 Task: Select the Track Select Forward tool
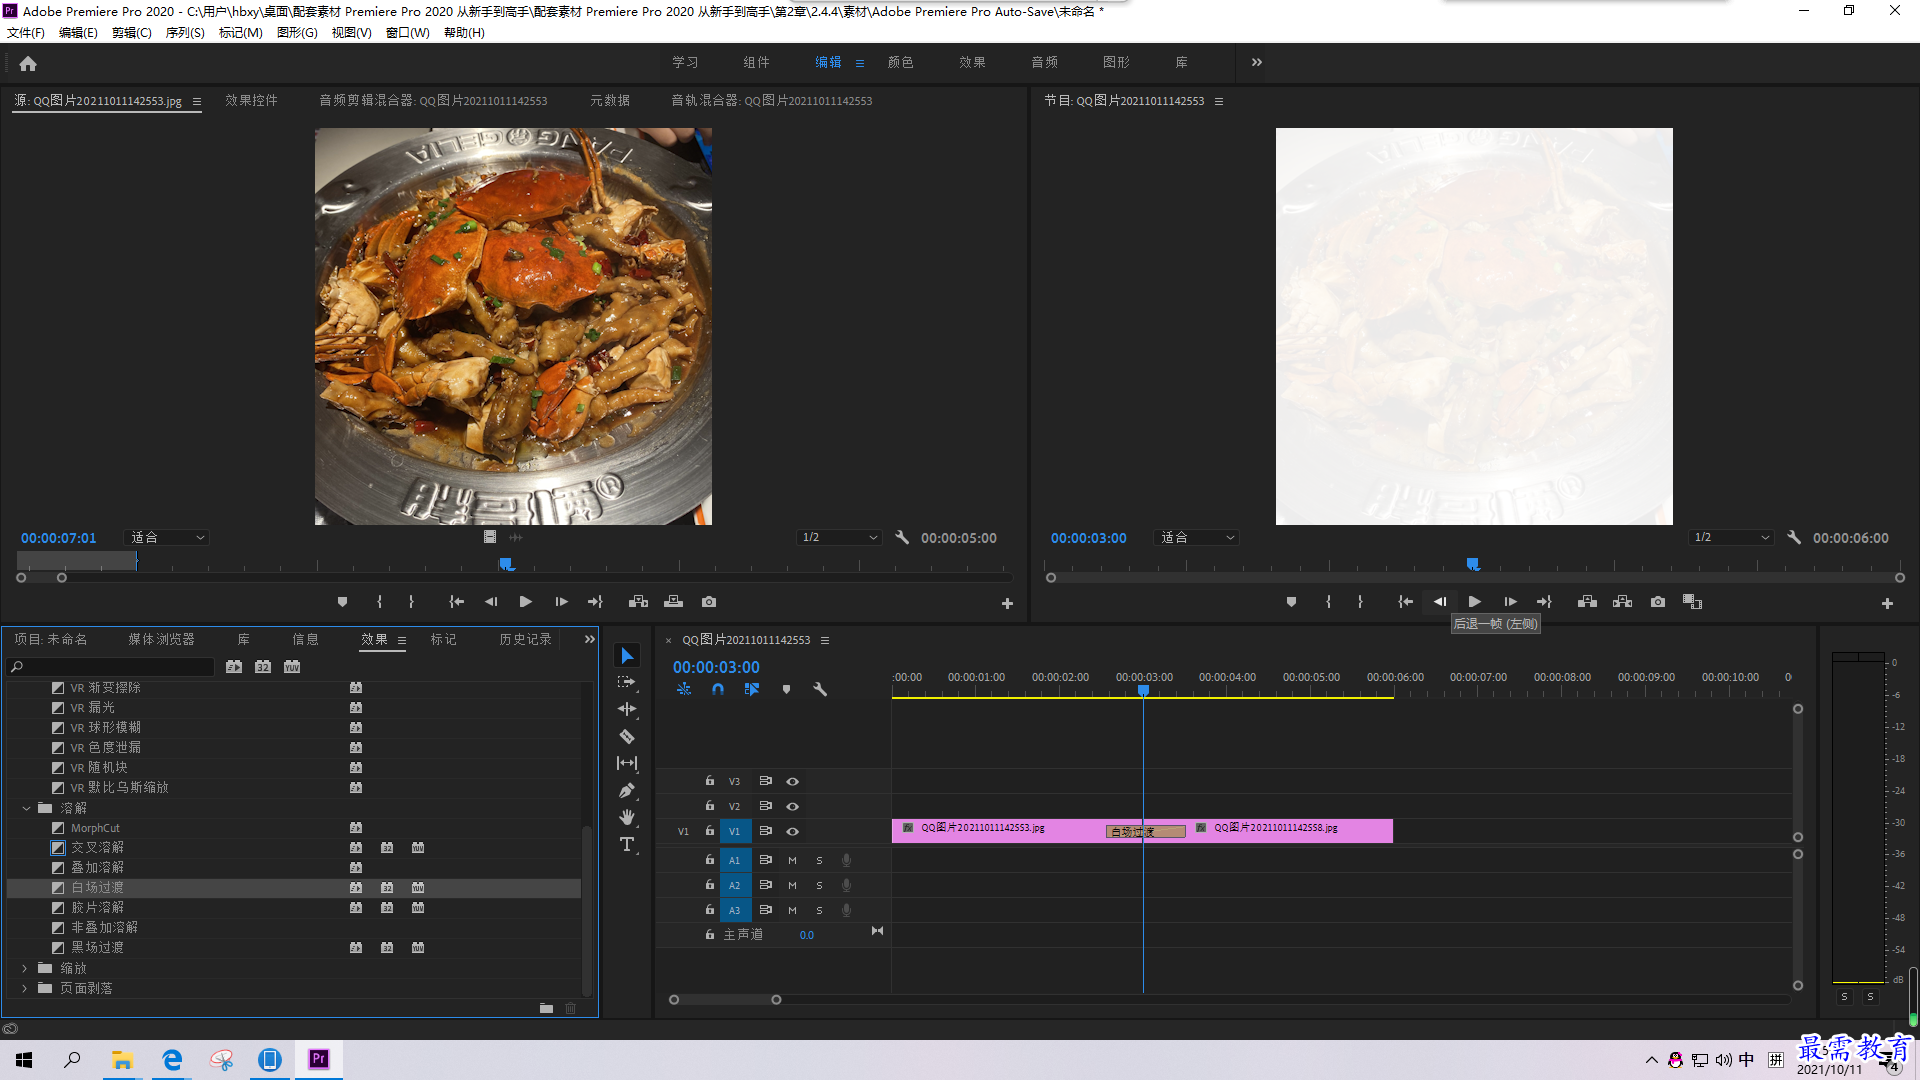[x=627, y=682]
